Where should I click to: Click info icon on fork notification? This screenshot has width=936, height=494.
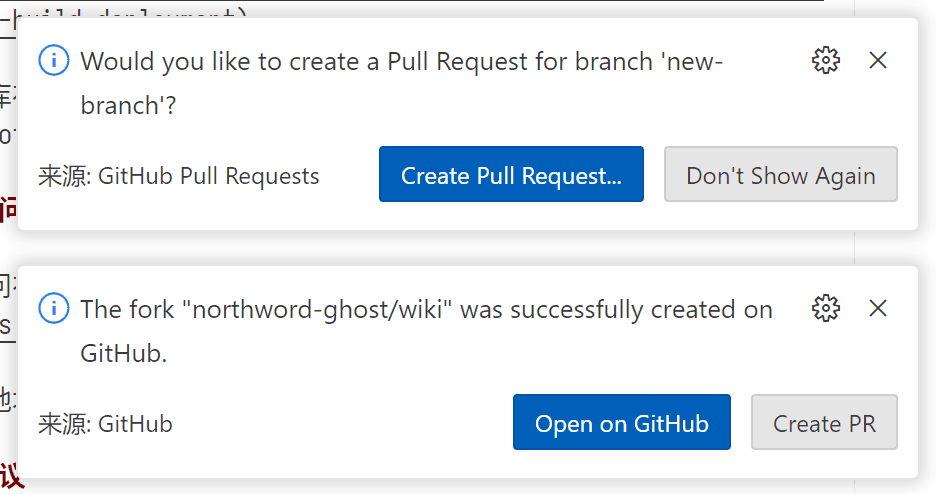(53, 309)
